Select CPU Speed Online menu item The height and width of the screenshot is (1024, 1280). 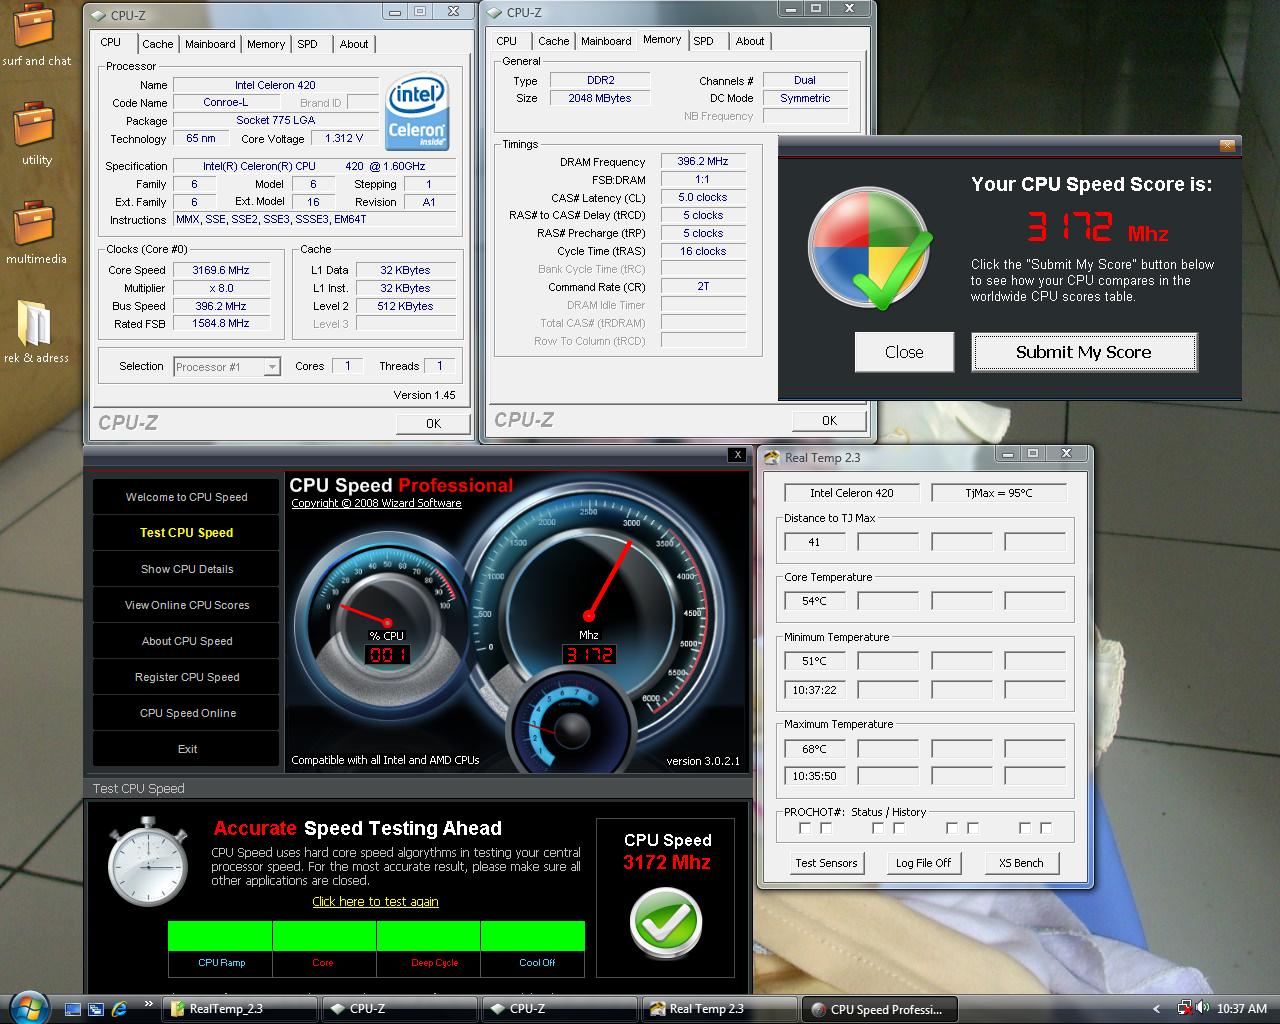(x=187, y=713)
